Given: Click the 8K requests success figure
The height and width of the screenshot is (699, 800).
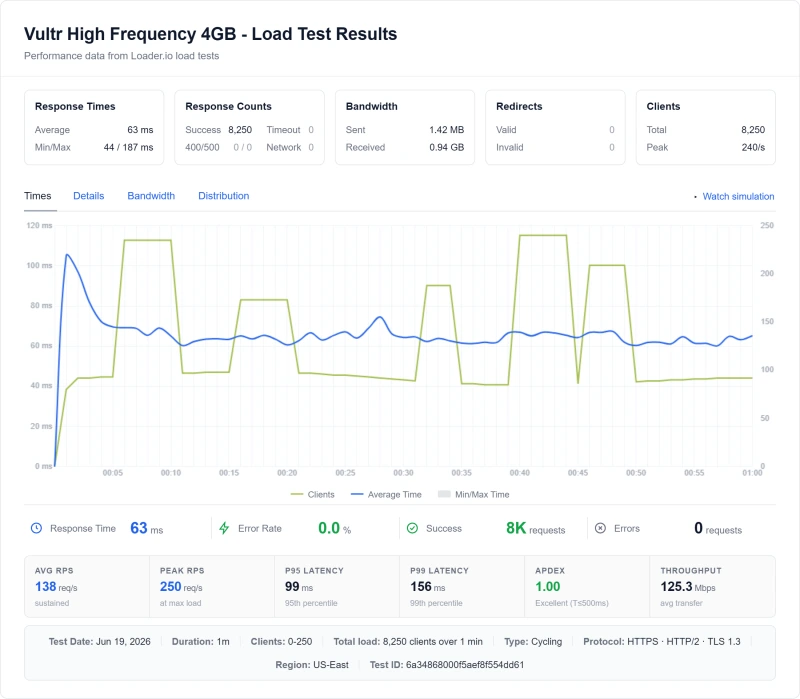Looking at the screenshot, I should (x=535, y=528).
